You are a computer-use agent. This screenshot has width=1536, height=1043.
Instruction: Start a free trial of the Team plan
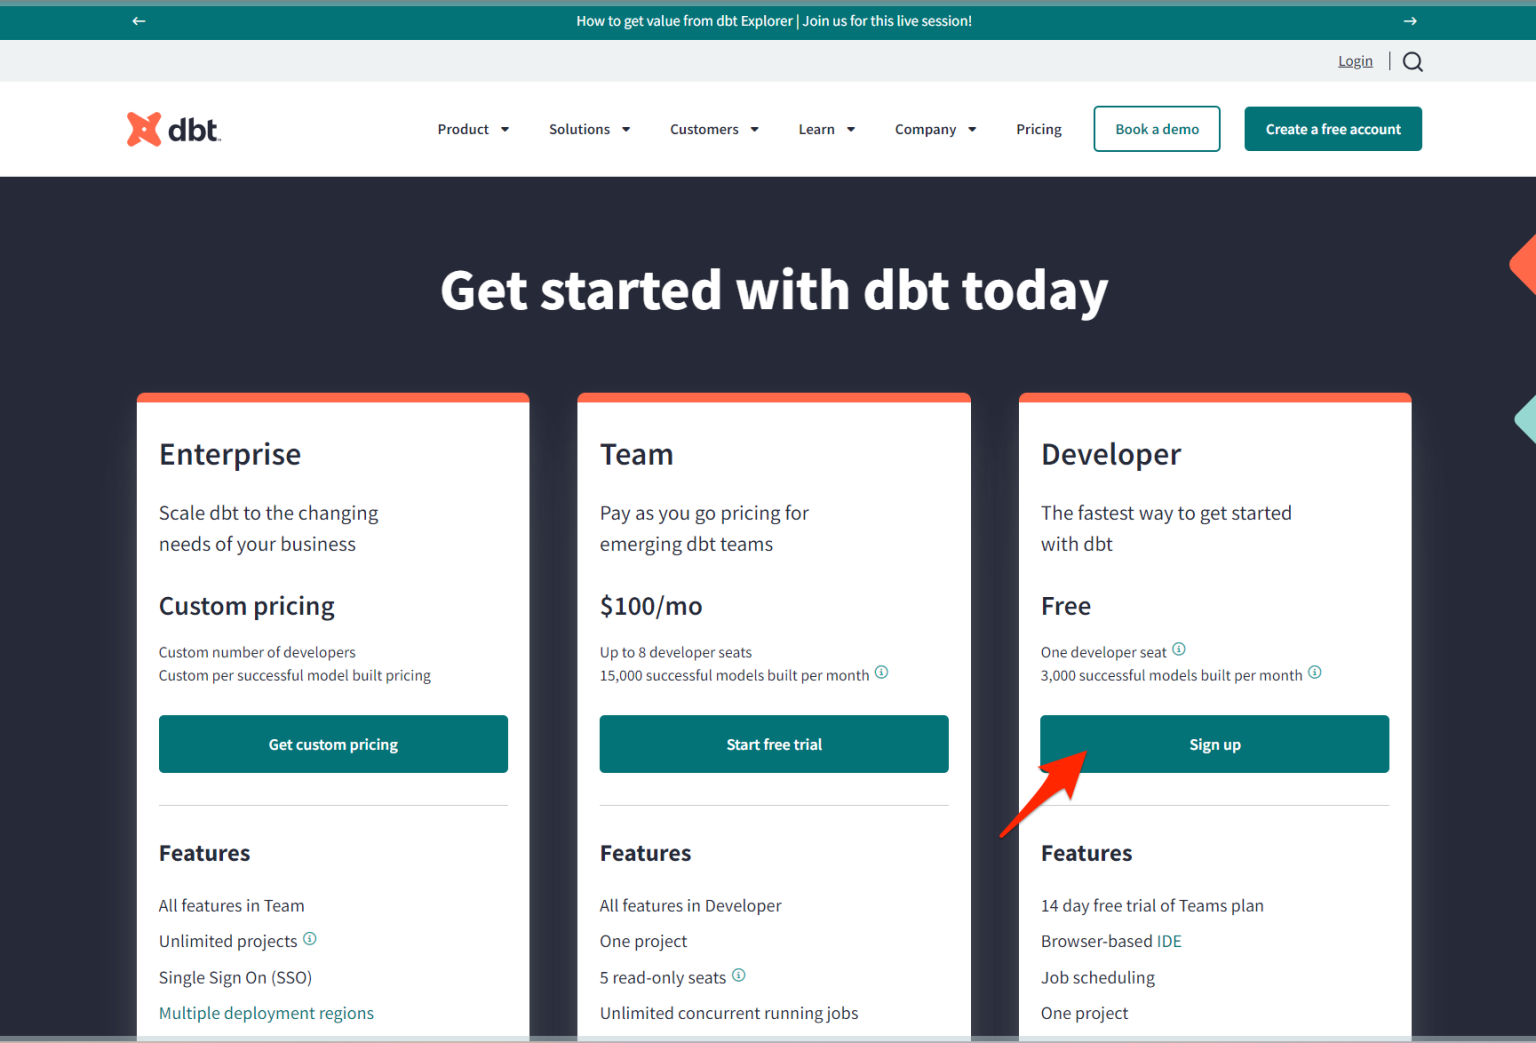click(773, 744)
